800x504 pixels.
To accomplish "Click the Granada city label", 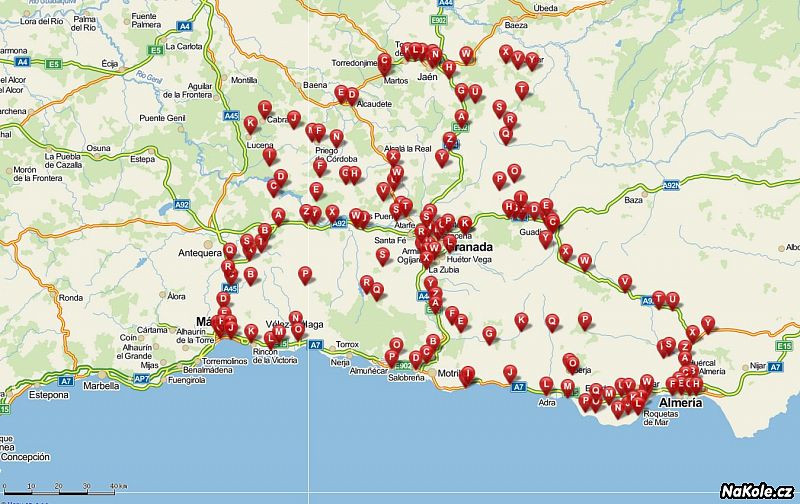I will [472, 247].
